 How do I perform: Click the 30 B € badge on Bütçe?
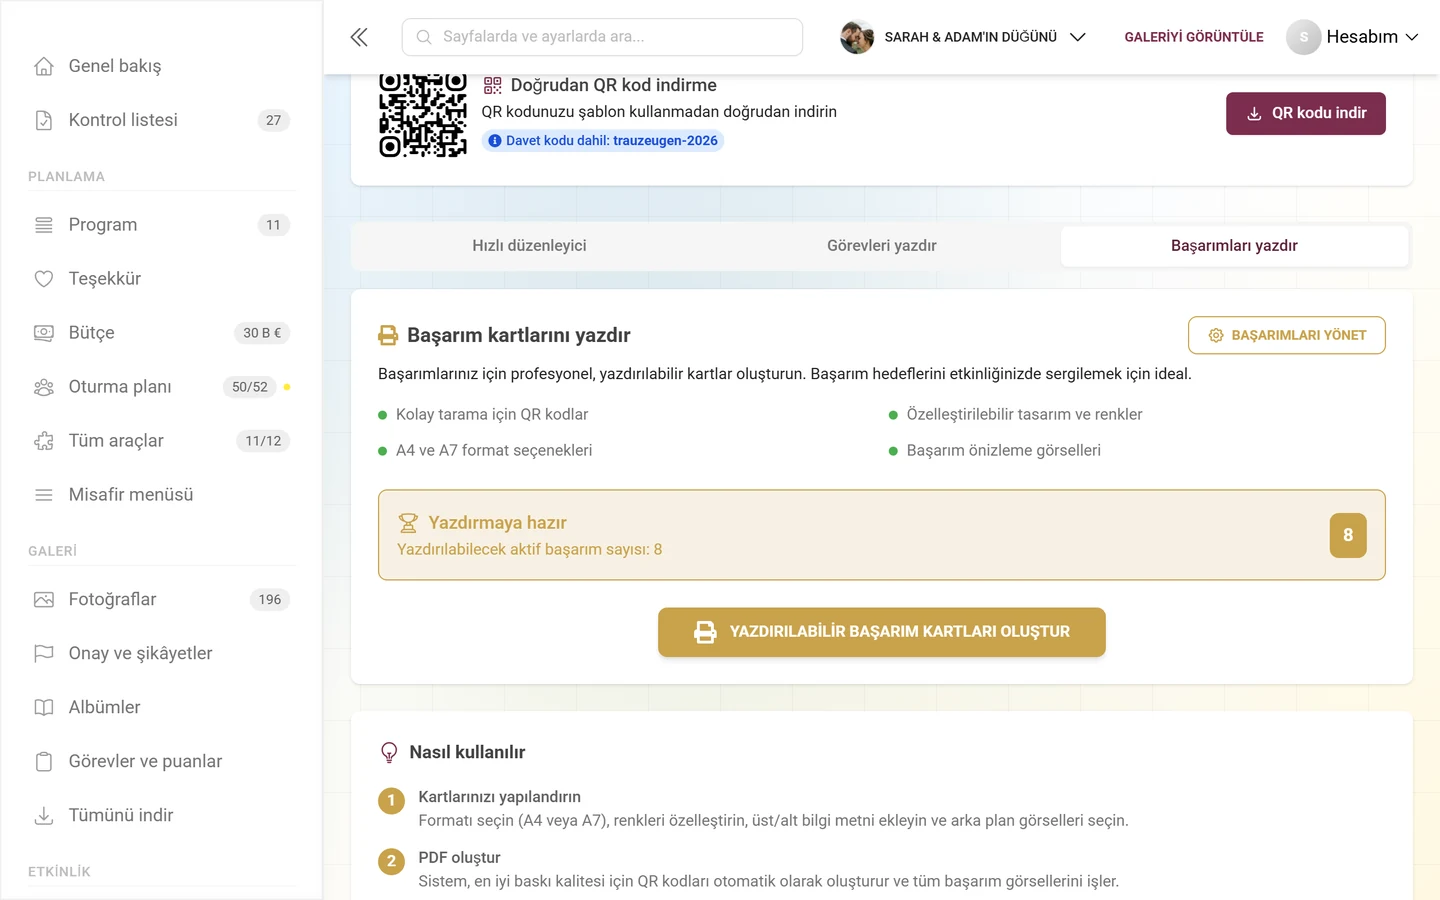point(262,333)
